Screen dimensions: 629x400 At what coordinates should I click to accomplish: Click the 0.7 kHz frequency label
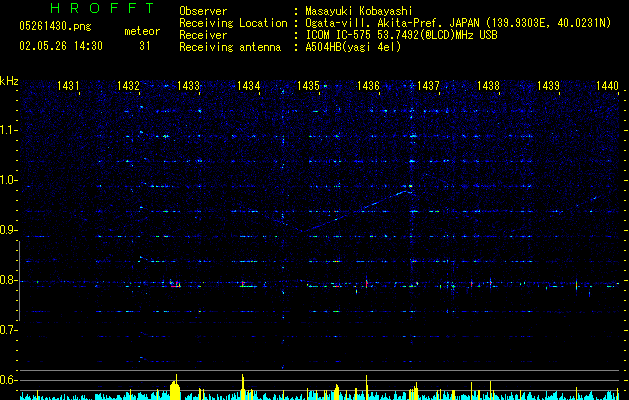pyautogui.click(x=8, y=330)
